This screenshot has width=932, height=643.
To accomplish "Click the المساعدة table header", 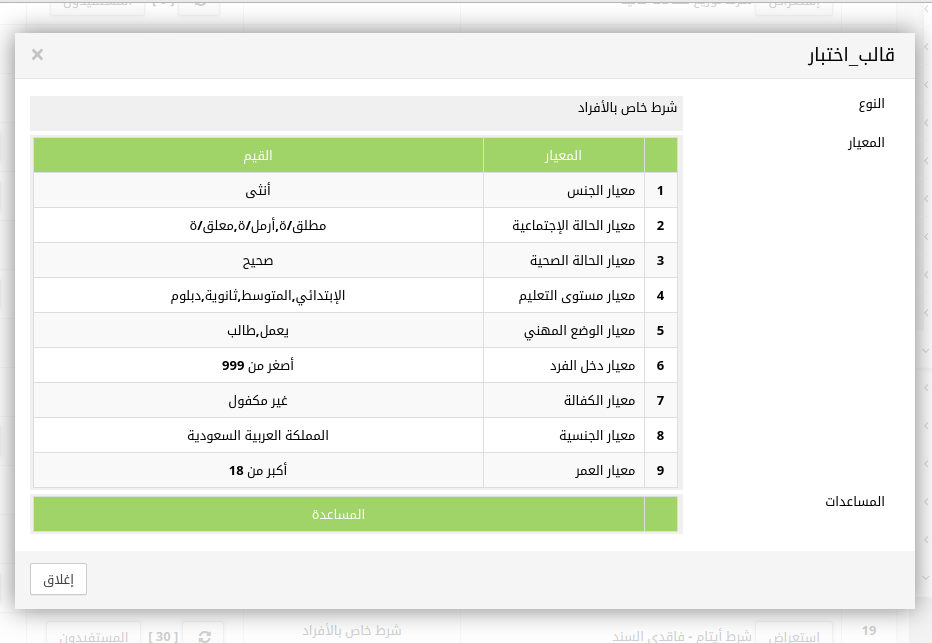I will click(339, 514).
